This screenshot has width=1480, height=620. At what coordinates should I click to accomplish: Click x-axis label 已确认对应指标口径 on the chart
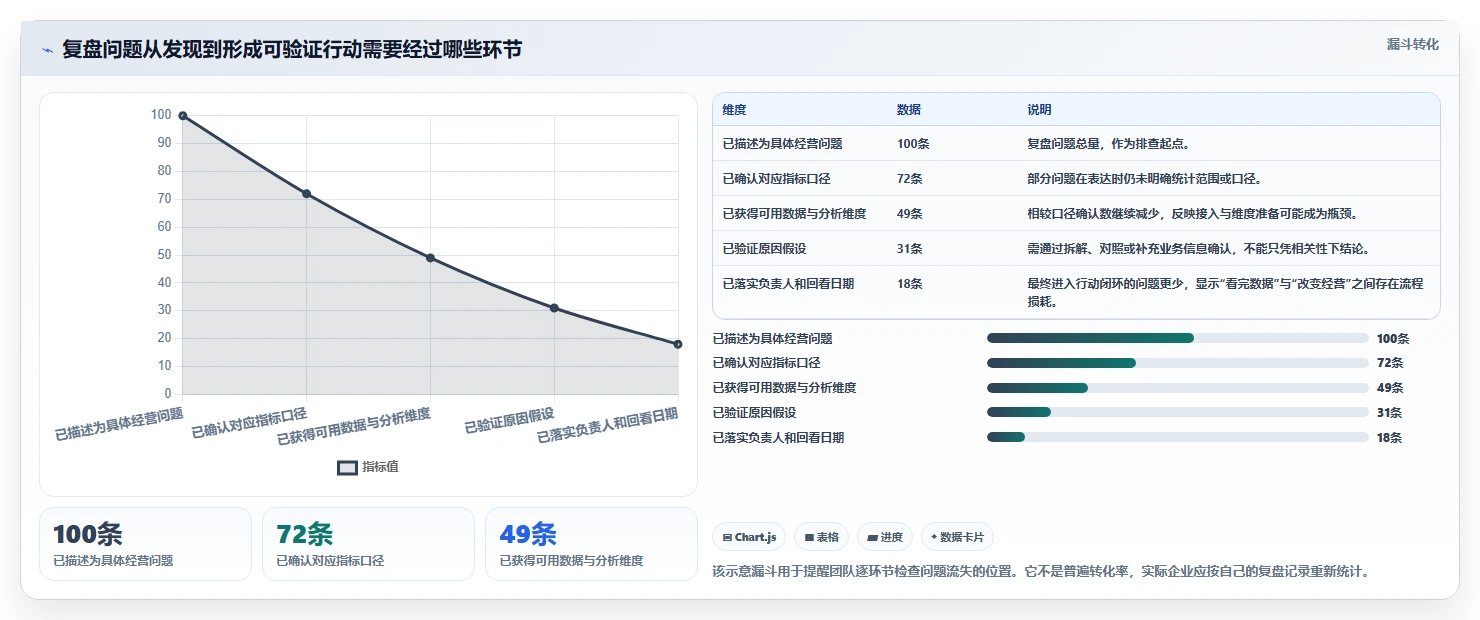[249, 422]
